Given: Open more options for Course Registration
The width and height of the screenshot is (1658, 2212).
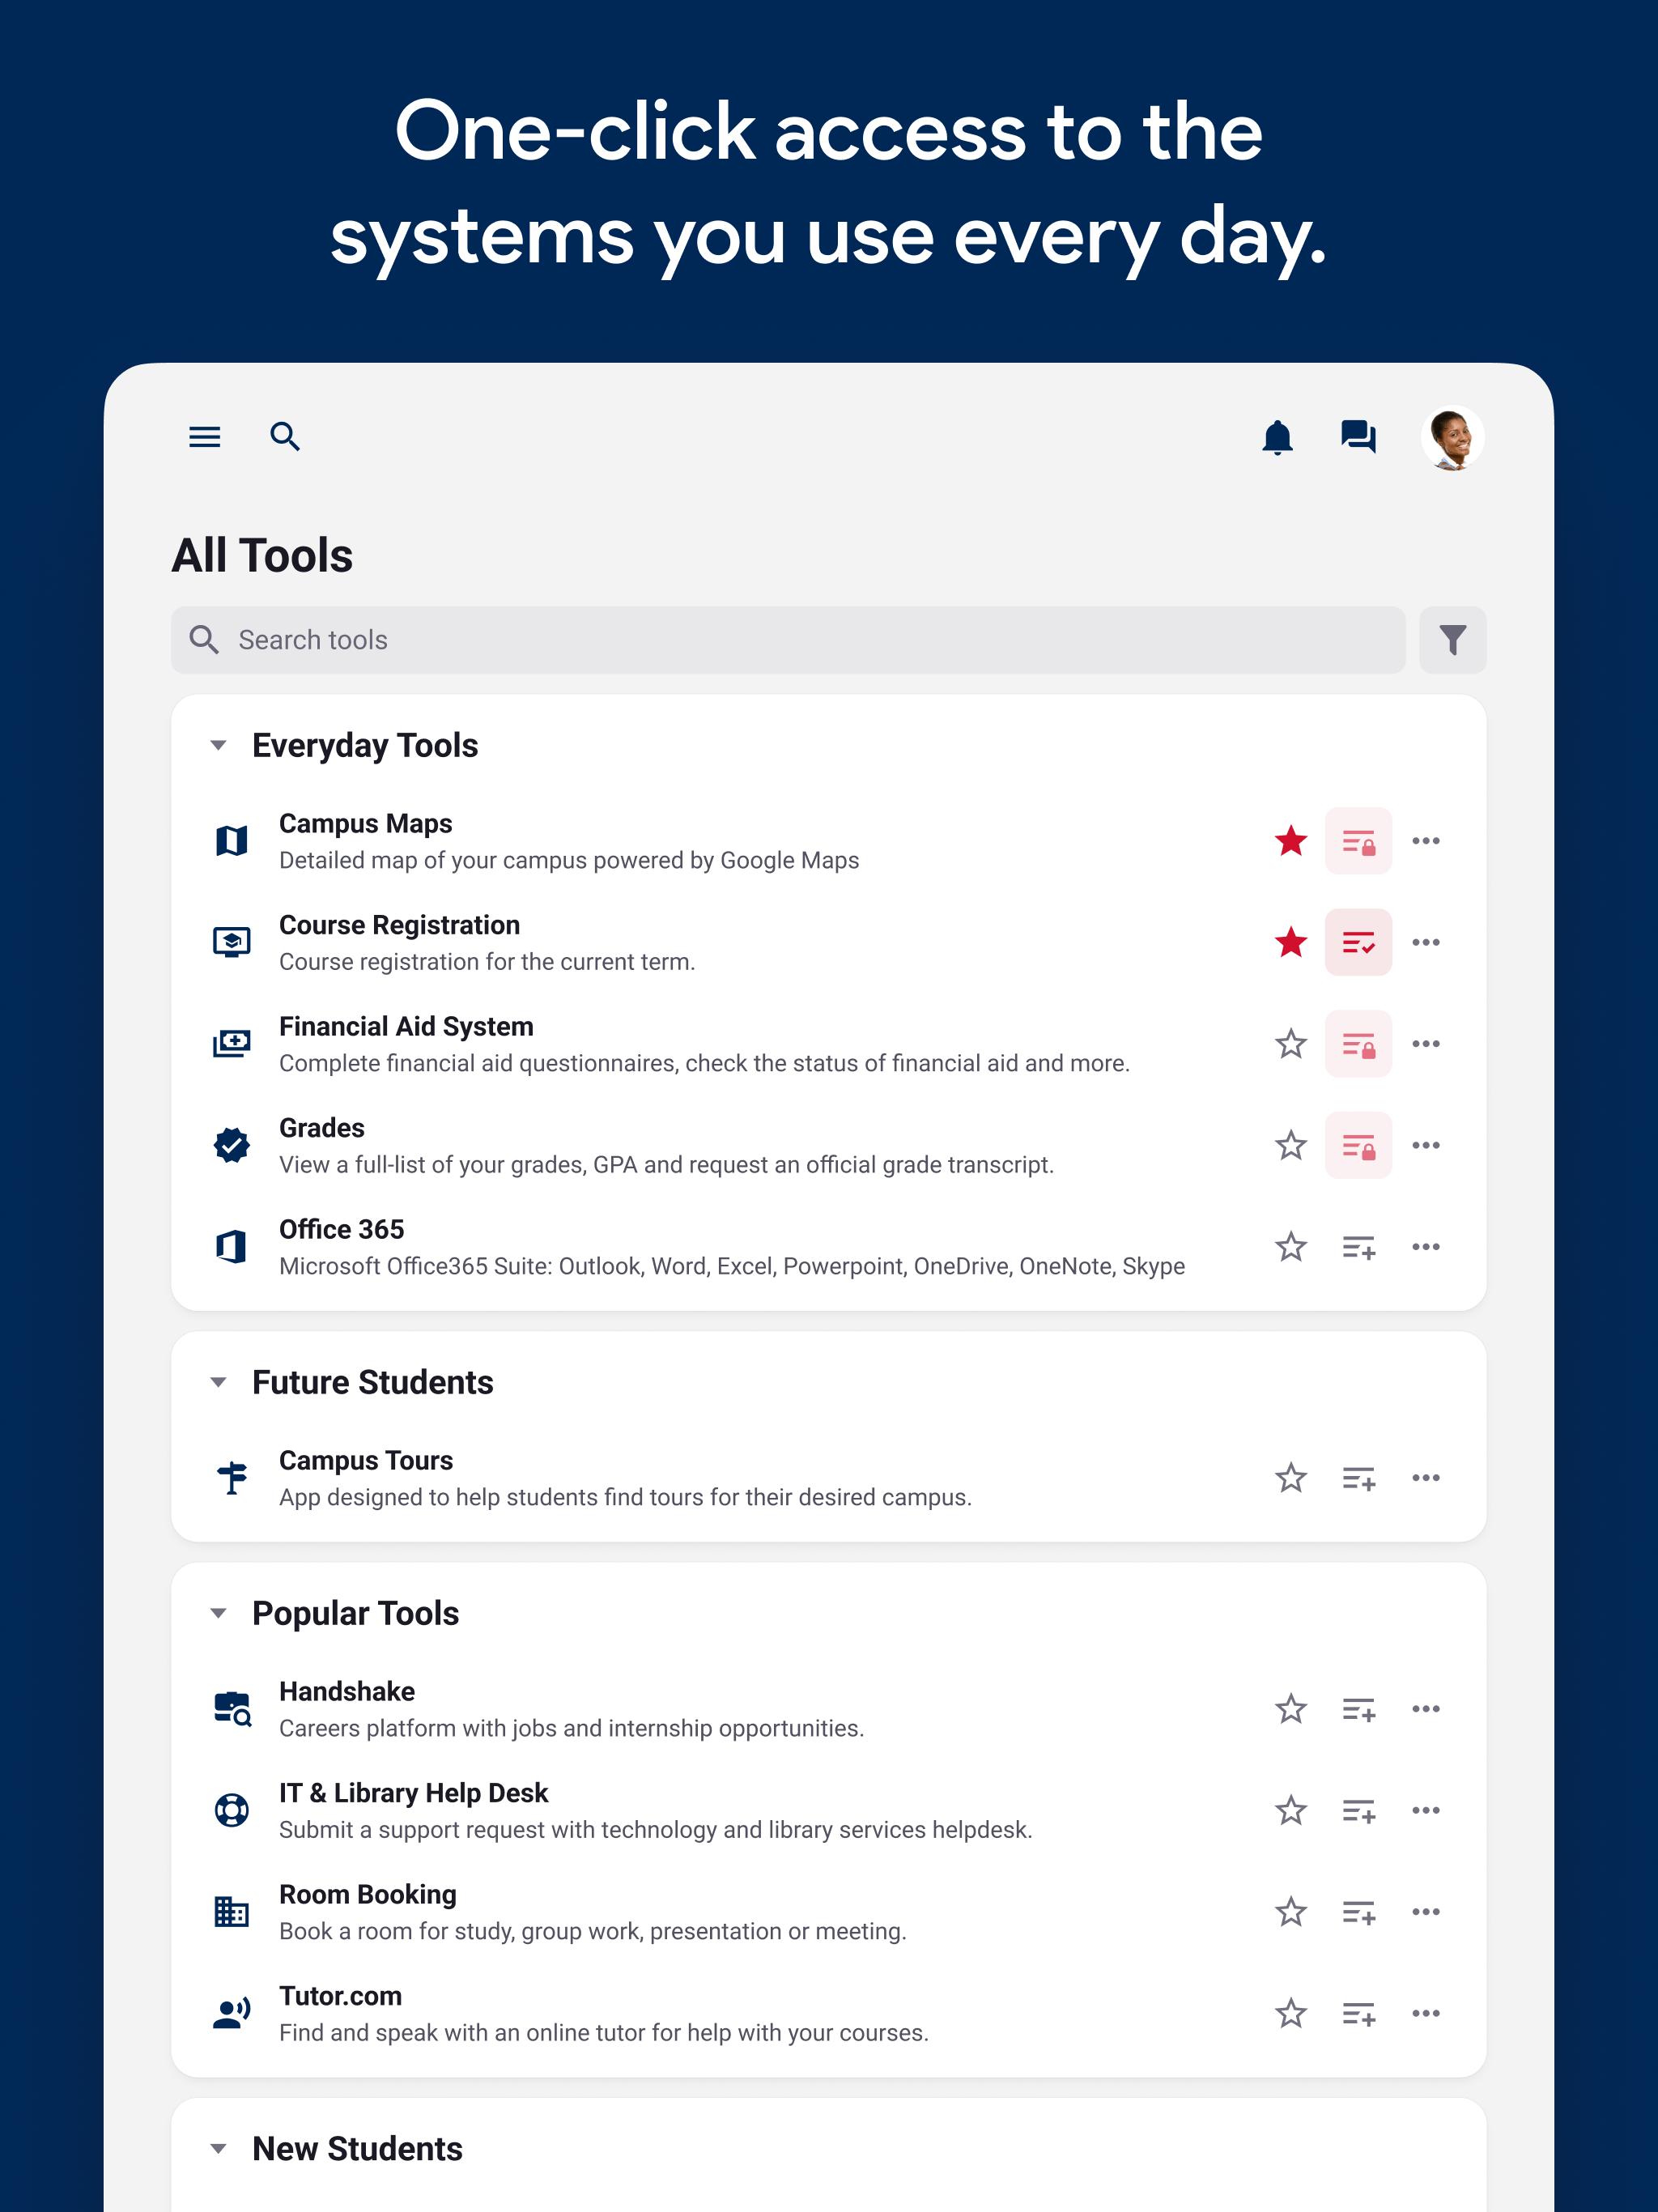Looking at the screenshot, I should point(1425,942).
